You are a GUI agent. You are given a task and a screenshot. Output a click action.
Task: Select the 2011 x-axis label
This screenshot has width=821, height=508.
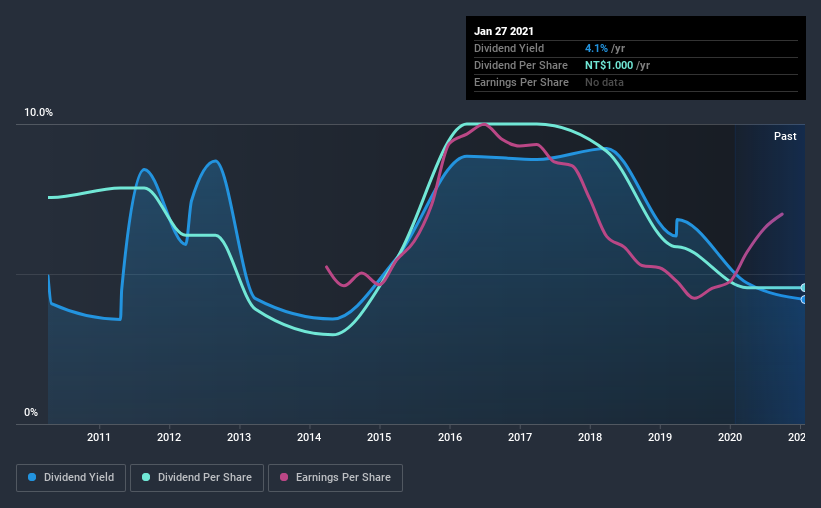point(98,437)
